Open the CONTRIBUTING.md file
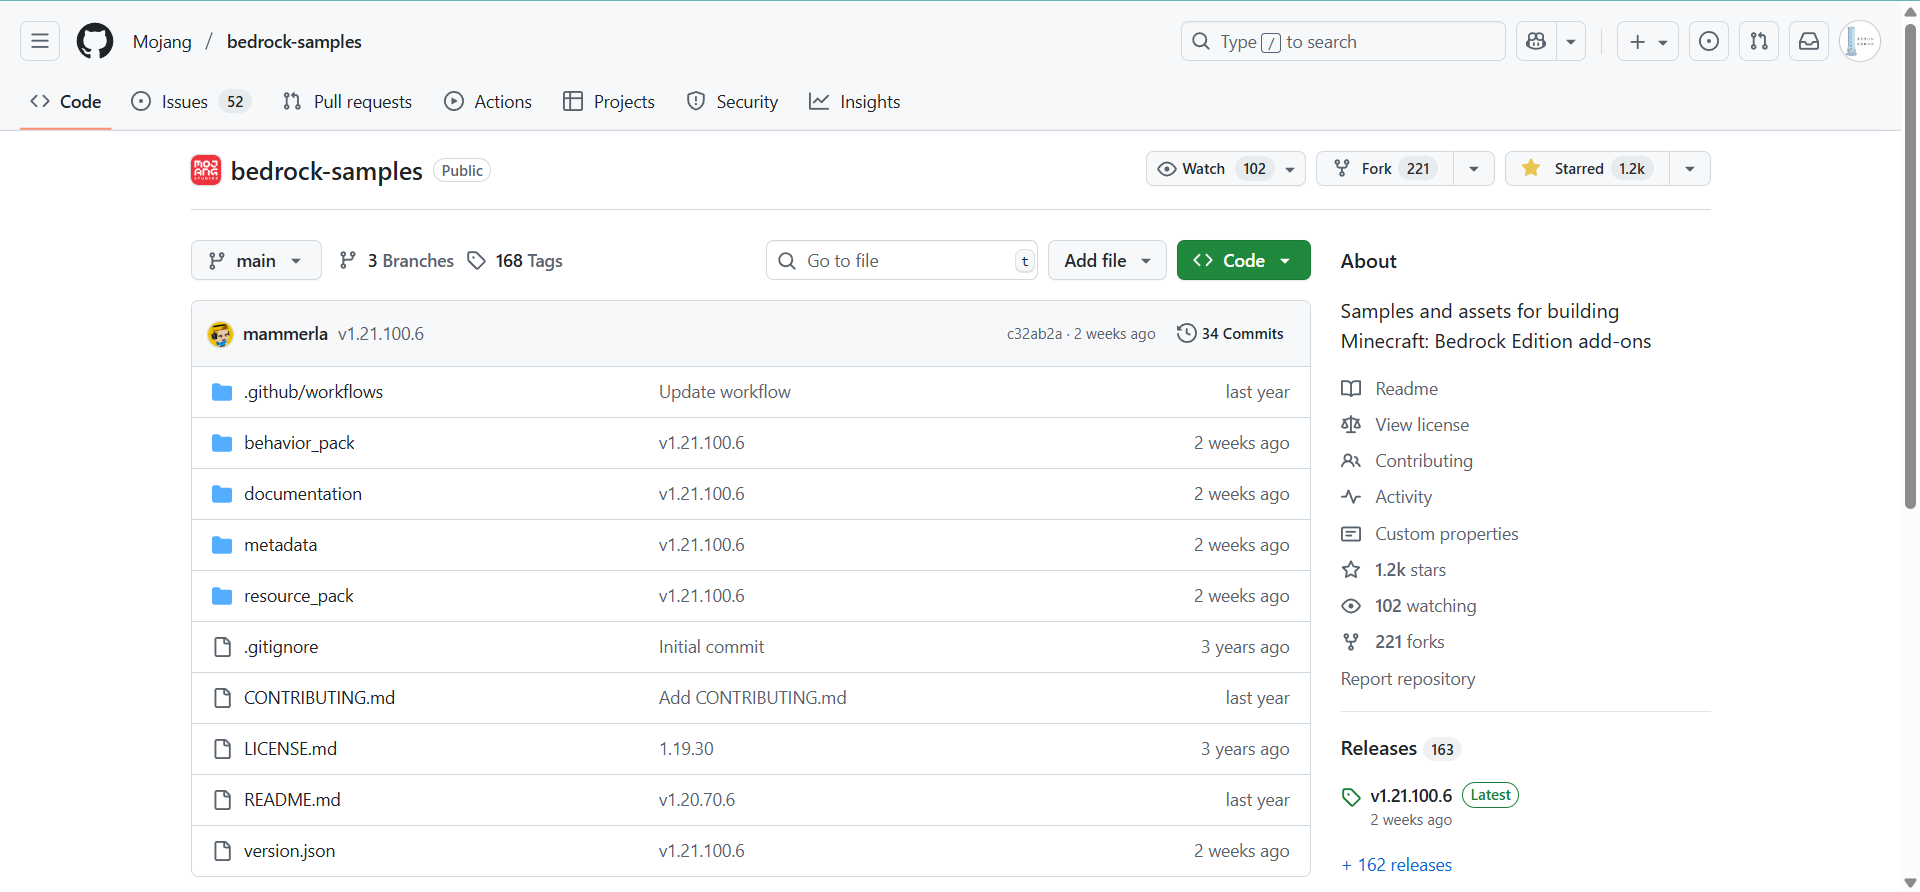This screenshot has width=1920, height=892. (x=319, y=698)
